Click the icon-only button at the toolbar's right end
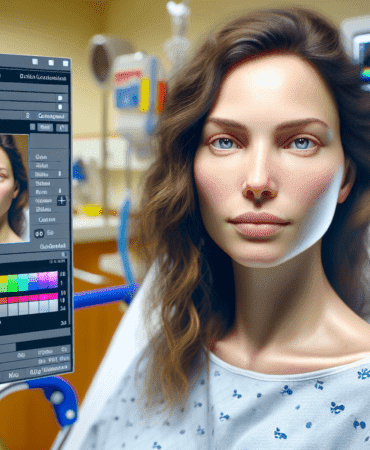Viewport: 370px width, 450px height. point(62,128)
